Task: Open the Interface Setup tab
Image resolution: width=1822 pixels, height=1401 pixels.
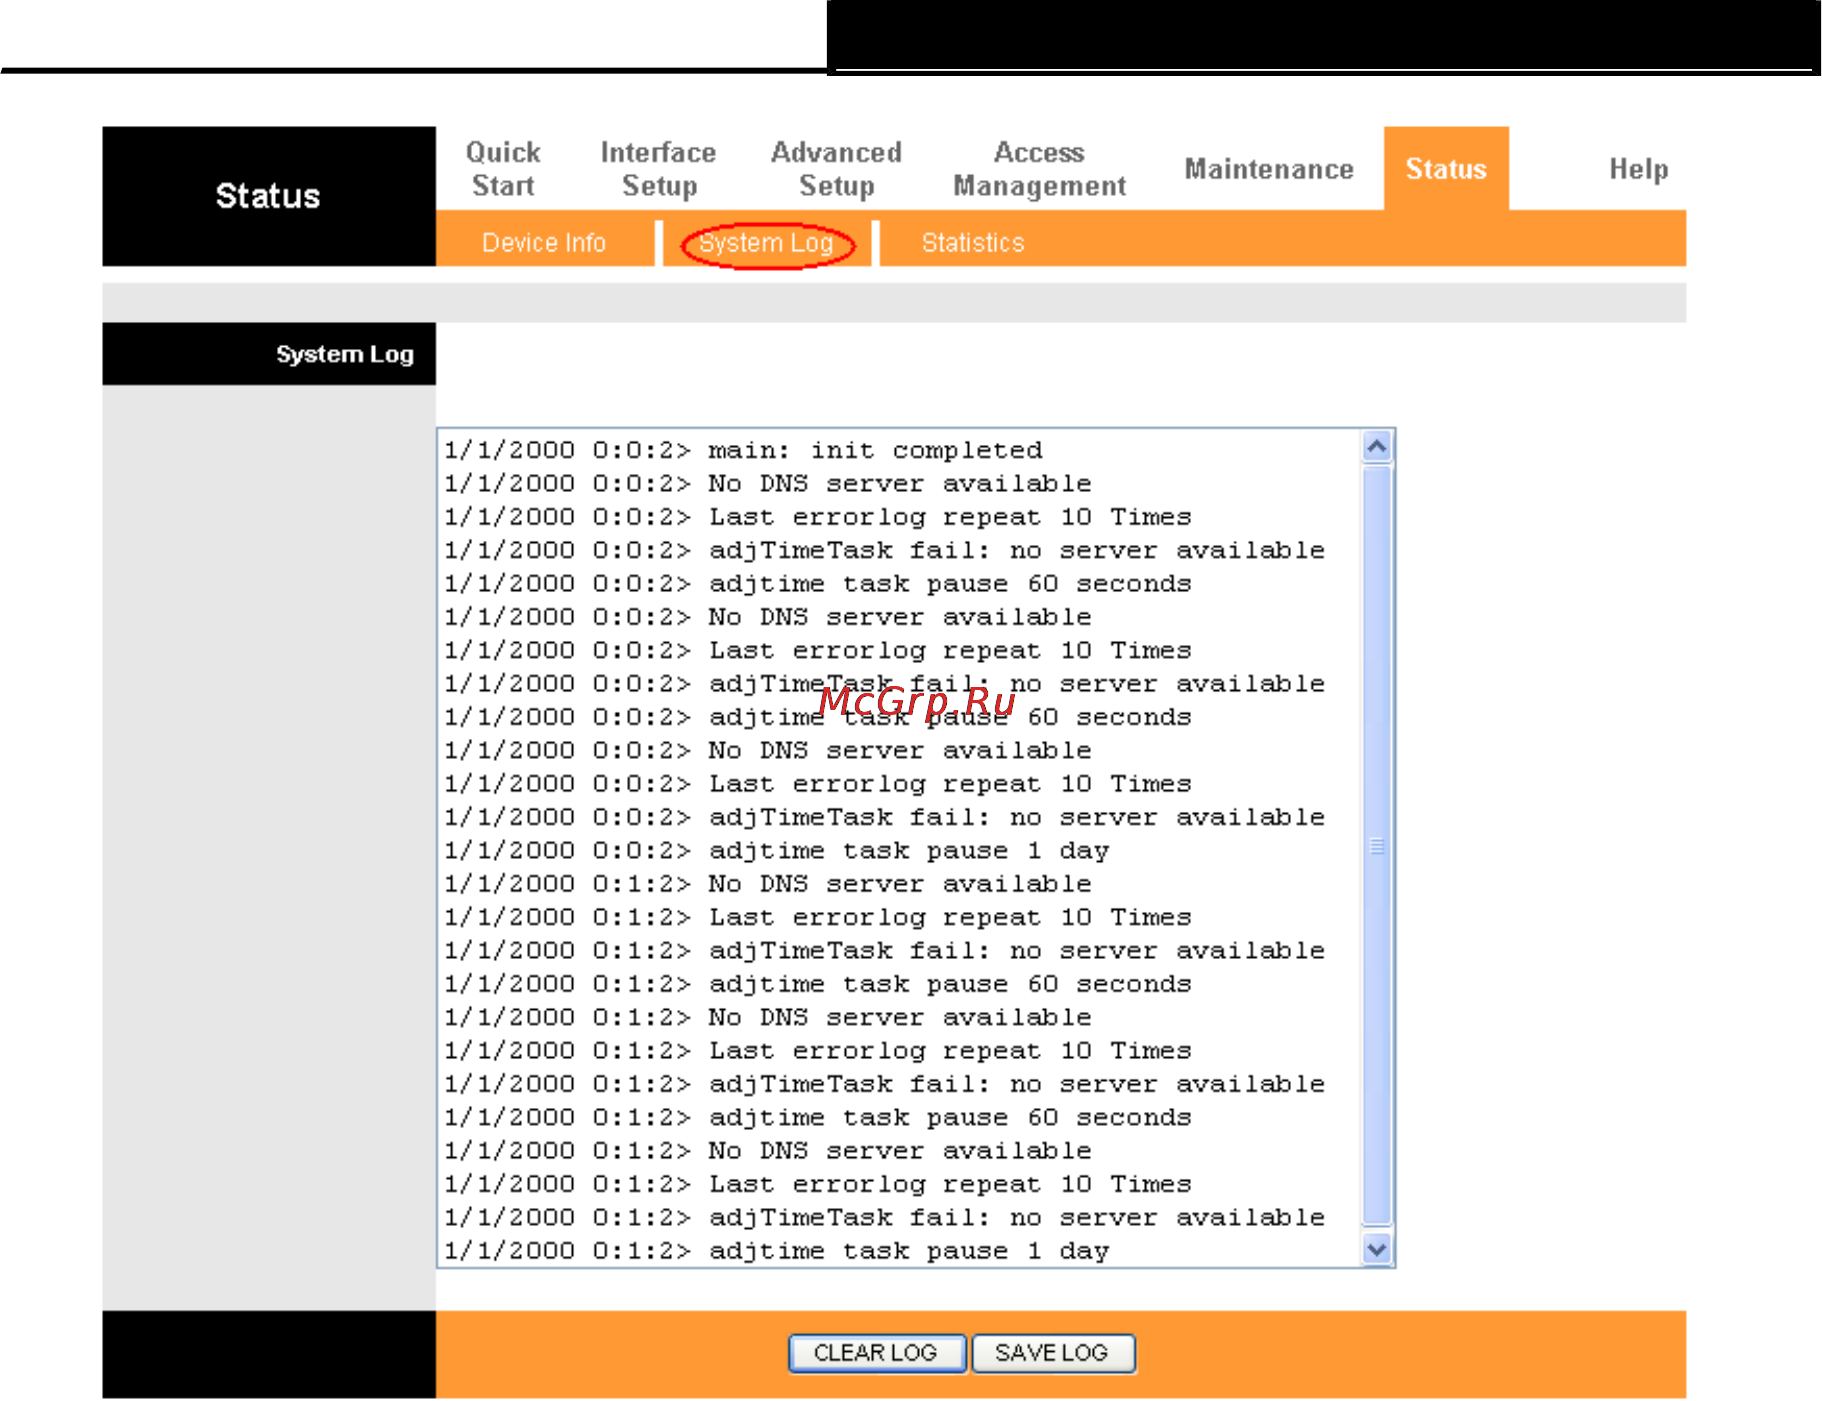Action: 658,169
